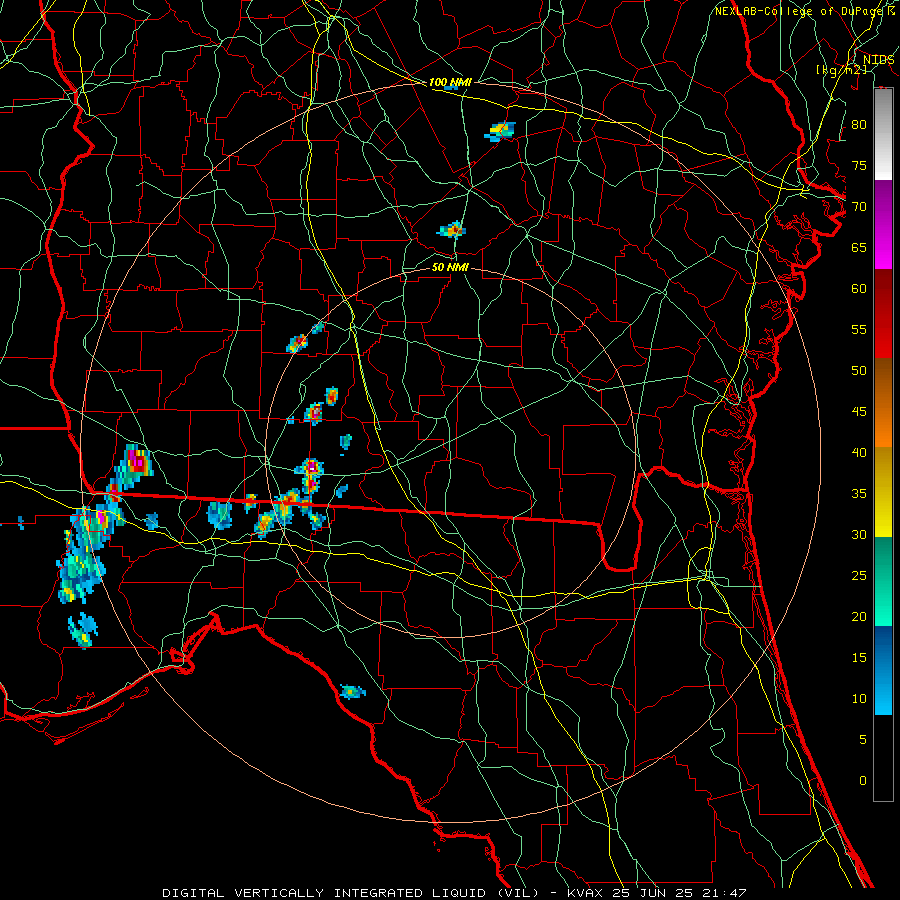Click the 70 value on the scale

click(x=859, y=207)
